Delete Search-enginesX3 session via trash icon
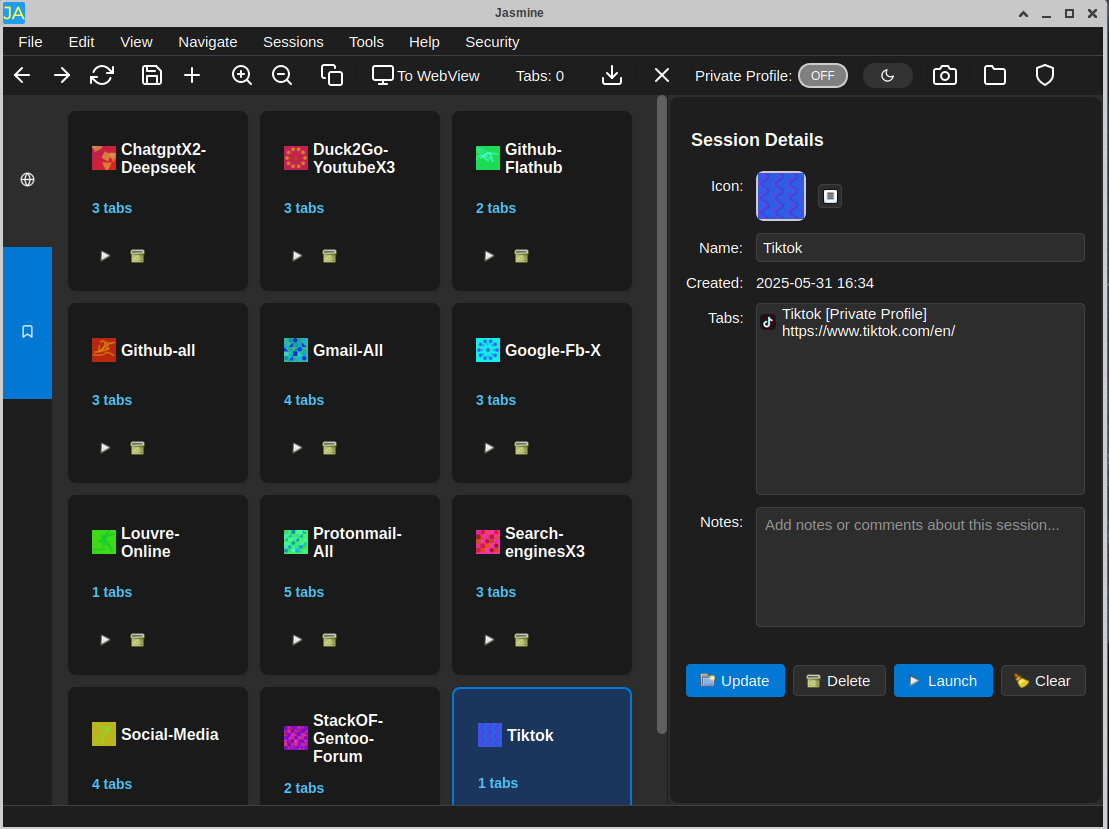This screenshot has width=1109, height=829. click(x=521, y=640)
